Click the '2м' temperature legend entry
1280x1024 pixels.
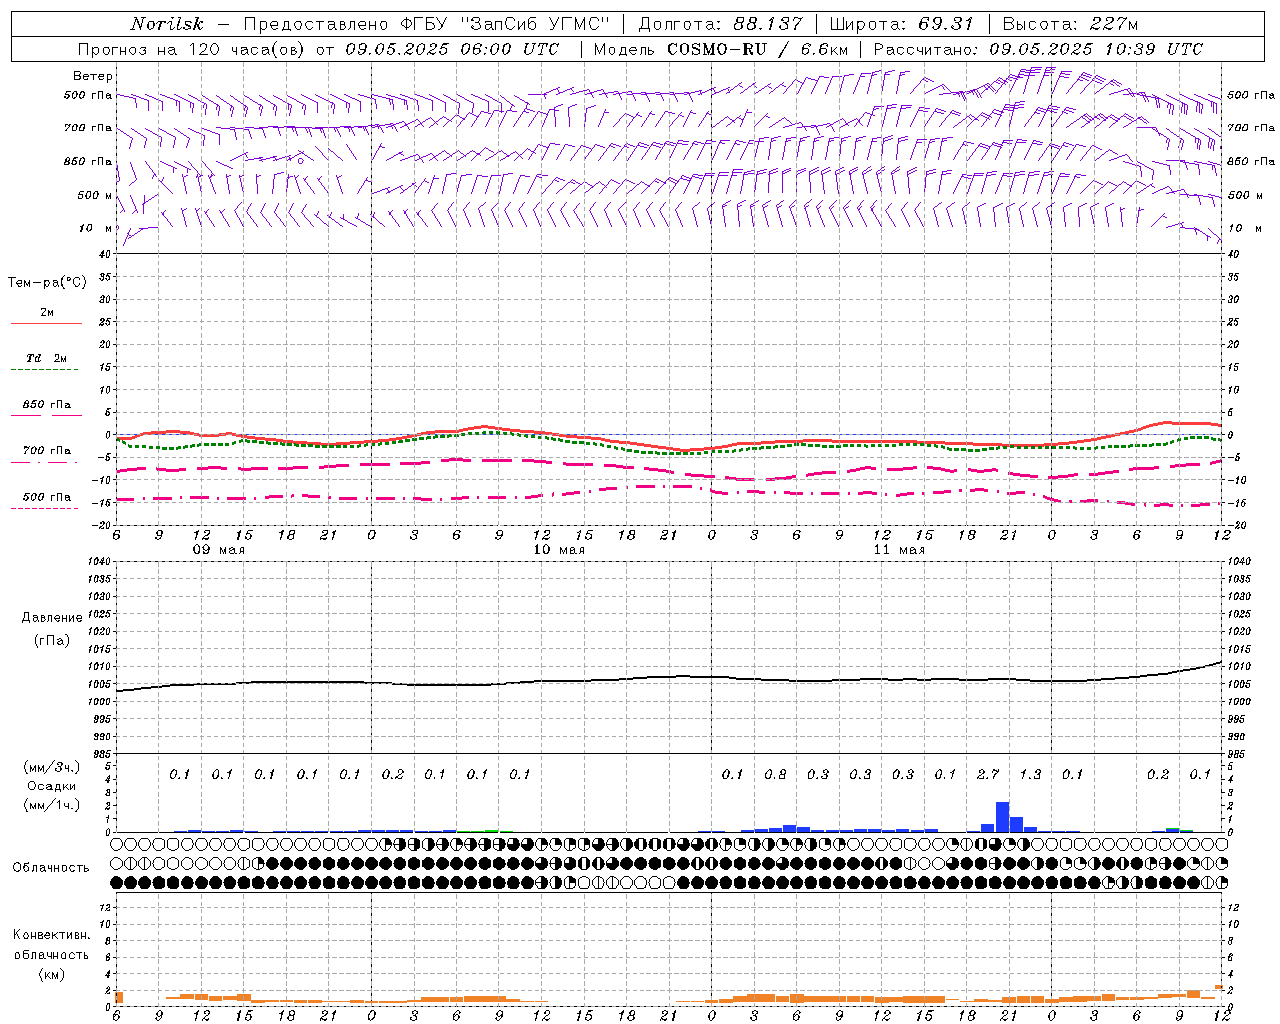coord(47,313)
